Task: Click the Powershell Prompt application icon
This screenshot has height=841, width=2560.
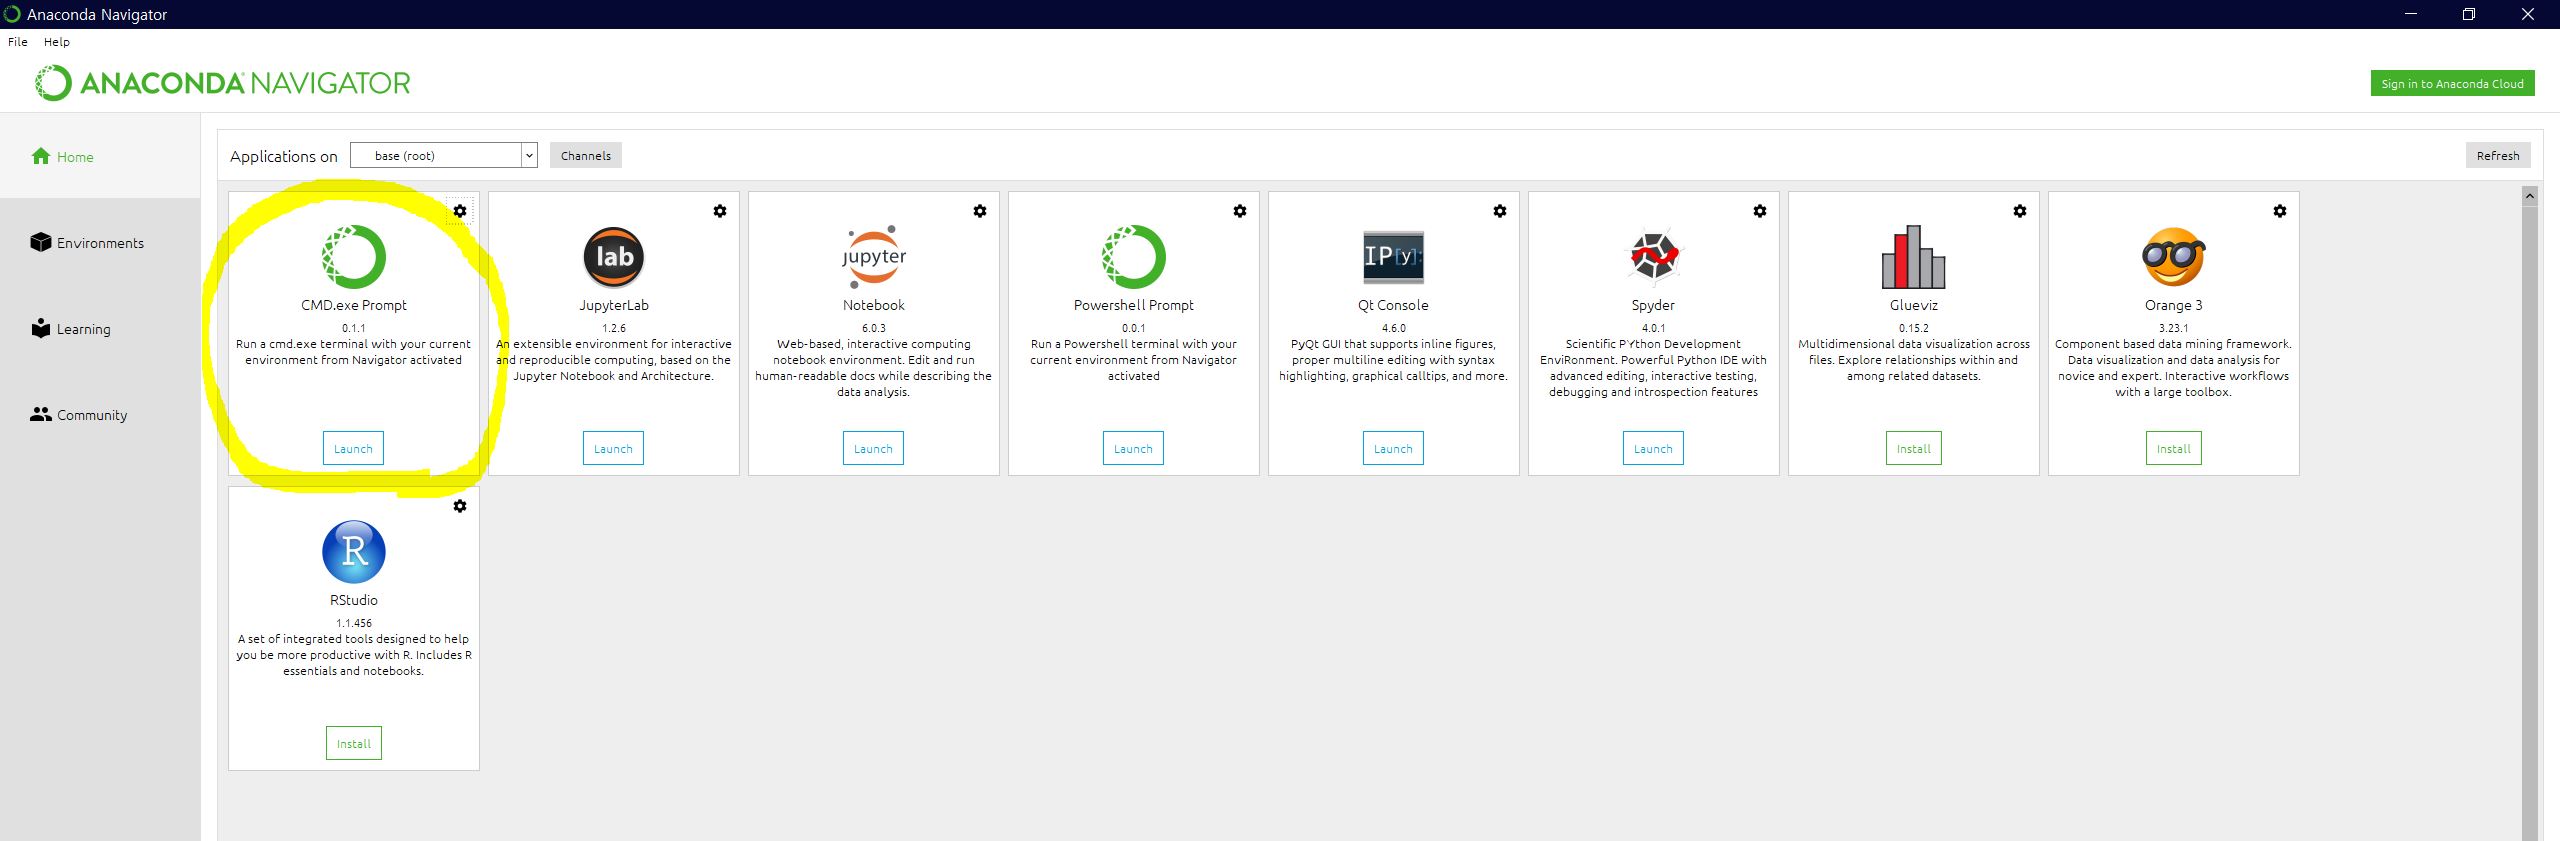Action: click(1133, 257)
